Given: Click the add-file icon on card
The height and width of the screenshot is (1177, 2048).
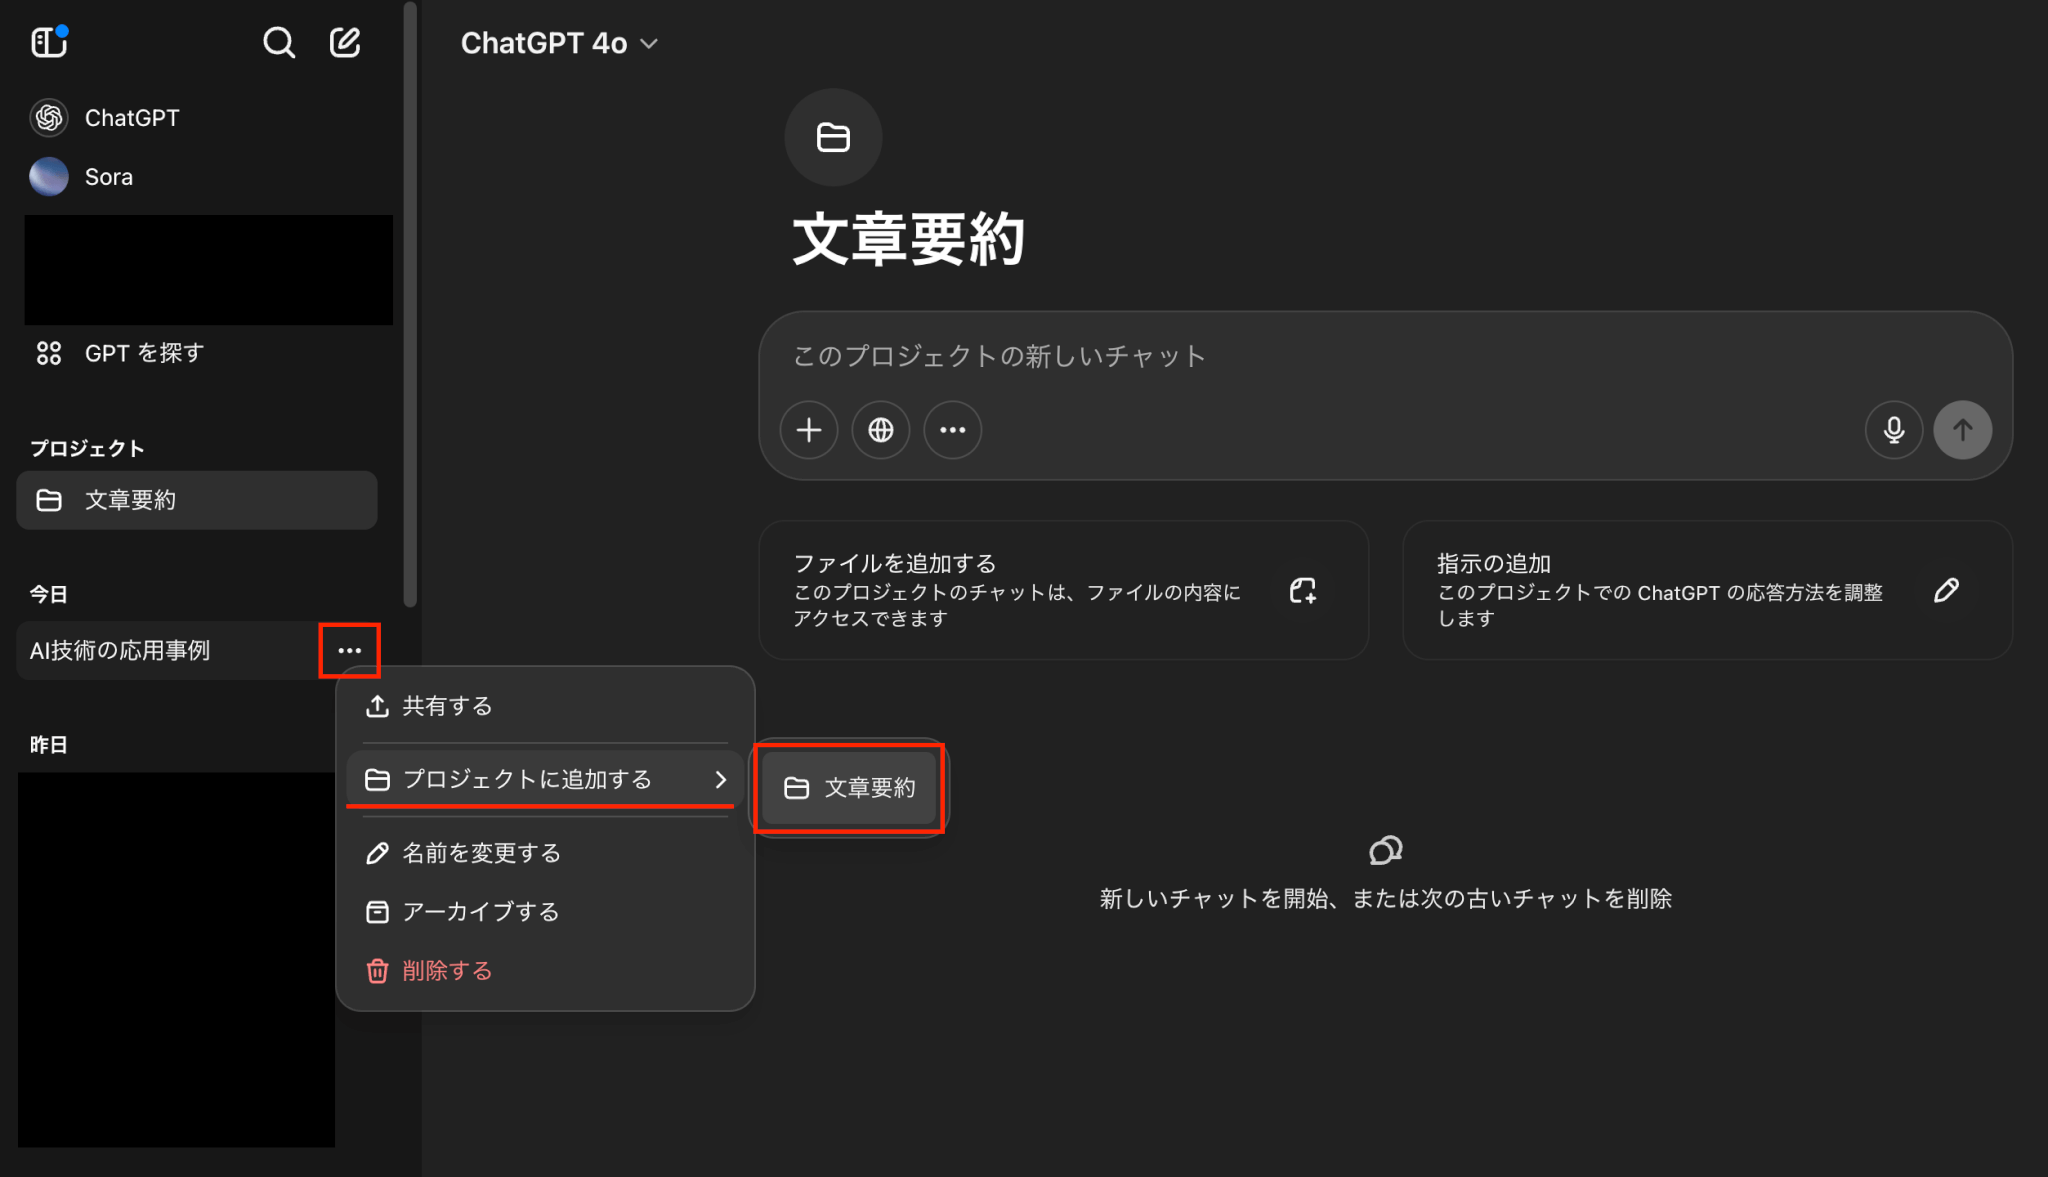Looking at the screenshot, I should click(x=1303, y=591).
